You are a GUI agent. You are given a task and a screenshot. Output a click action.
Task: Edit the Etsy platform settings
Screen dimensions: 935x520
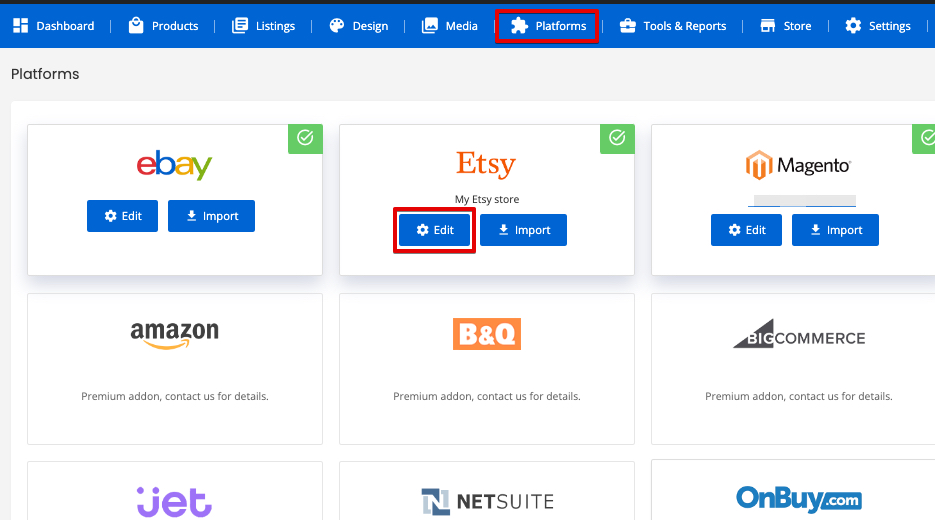(434, 230)
